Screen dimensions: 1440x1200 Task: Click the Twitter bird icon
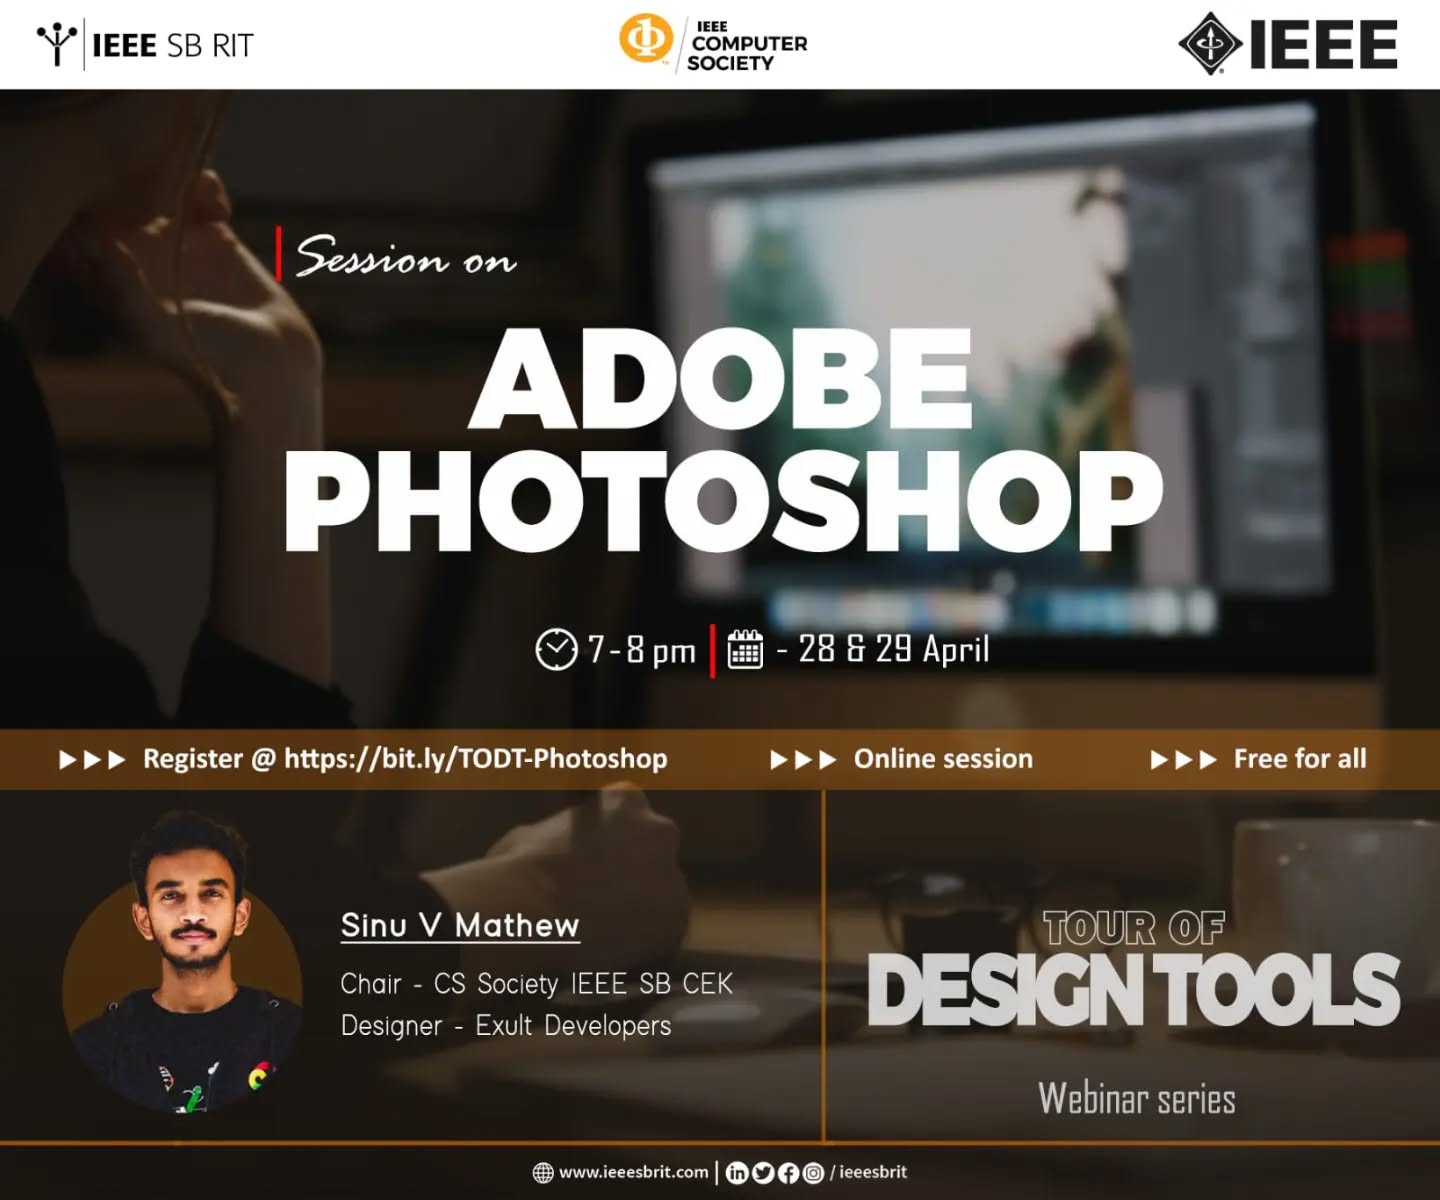[x=763, y=1172]
